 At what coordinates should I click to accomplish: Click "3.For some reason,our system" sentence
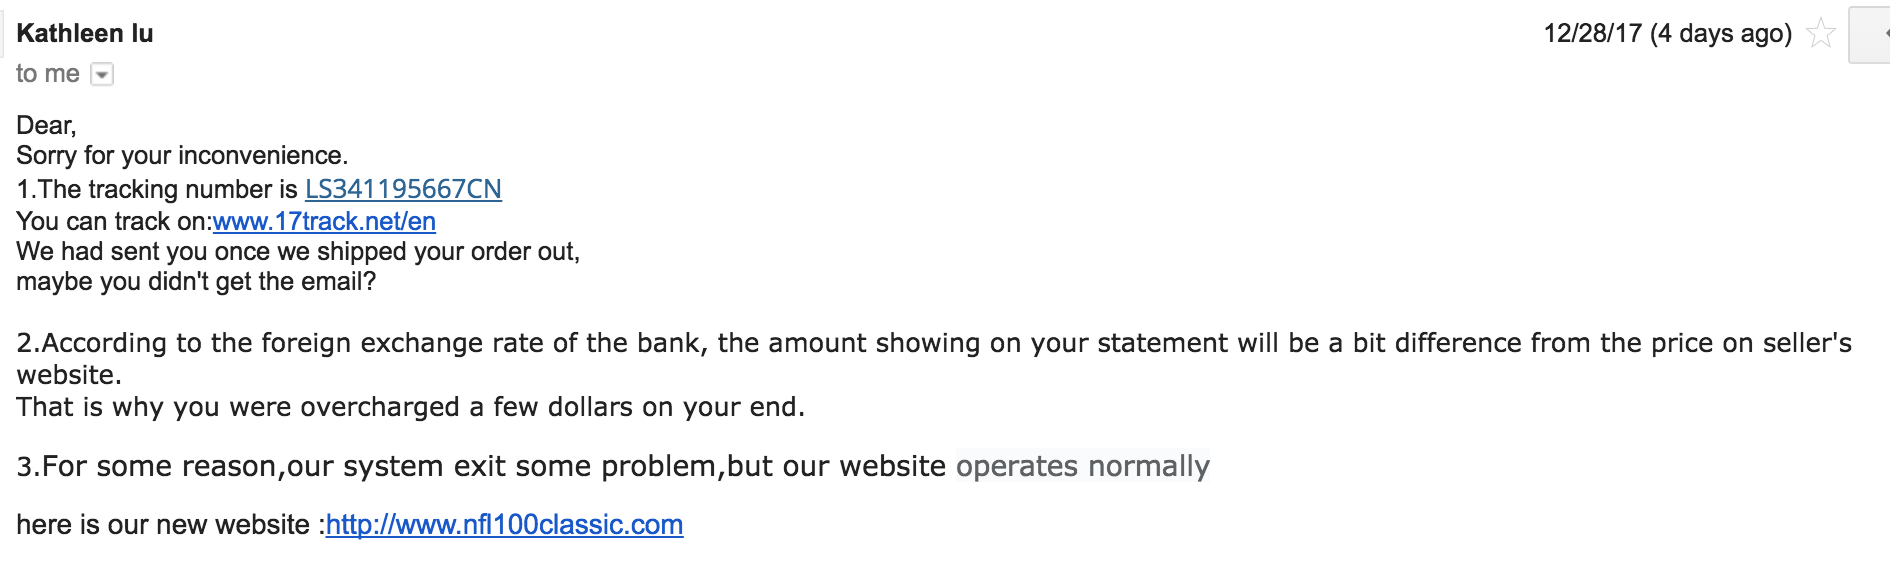pos(481,466)
